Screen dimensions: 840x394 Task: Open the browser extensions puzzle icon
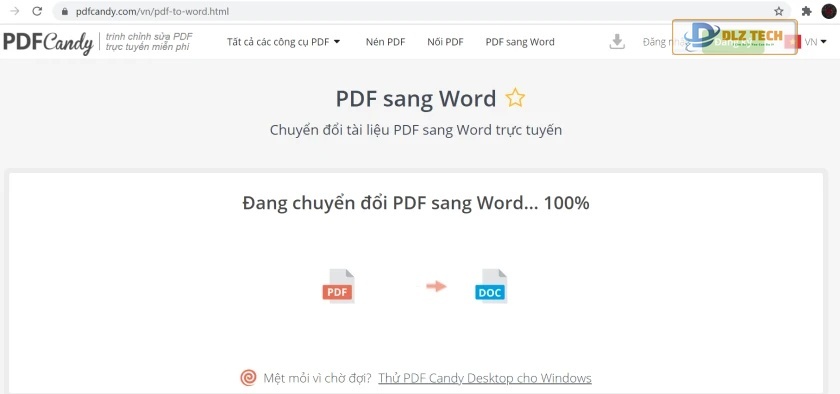tap(806, 11)
